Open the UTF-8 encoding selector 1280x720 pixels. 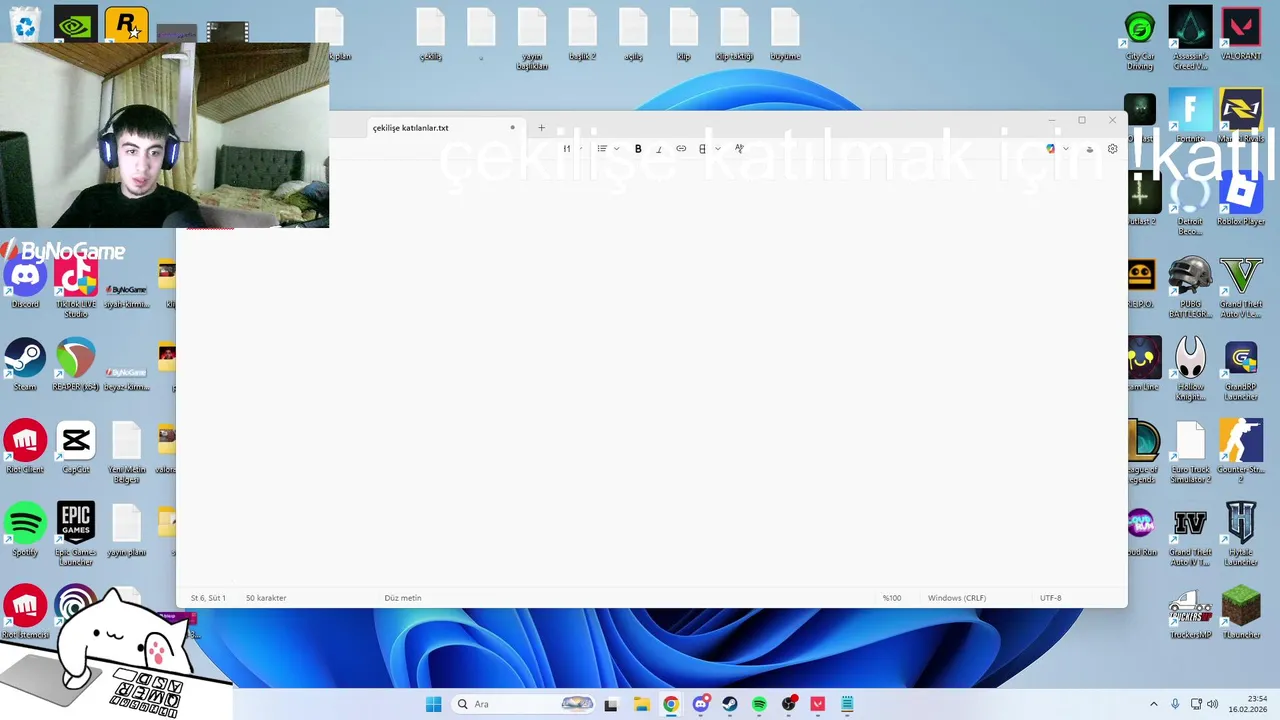1050,598
